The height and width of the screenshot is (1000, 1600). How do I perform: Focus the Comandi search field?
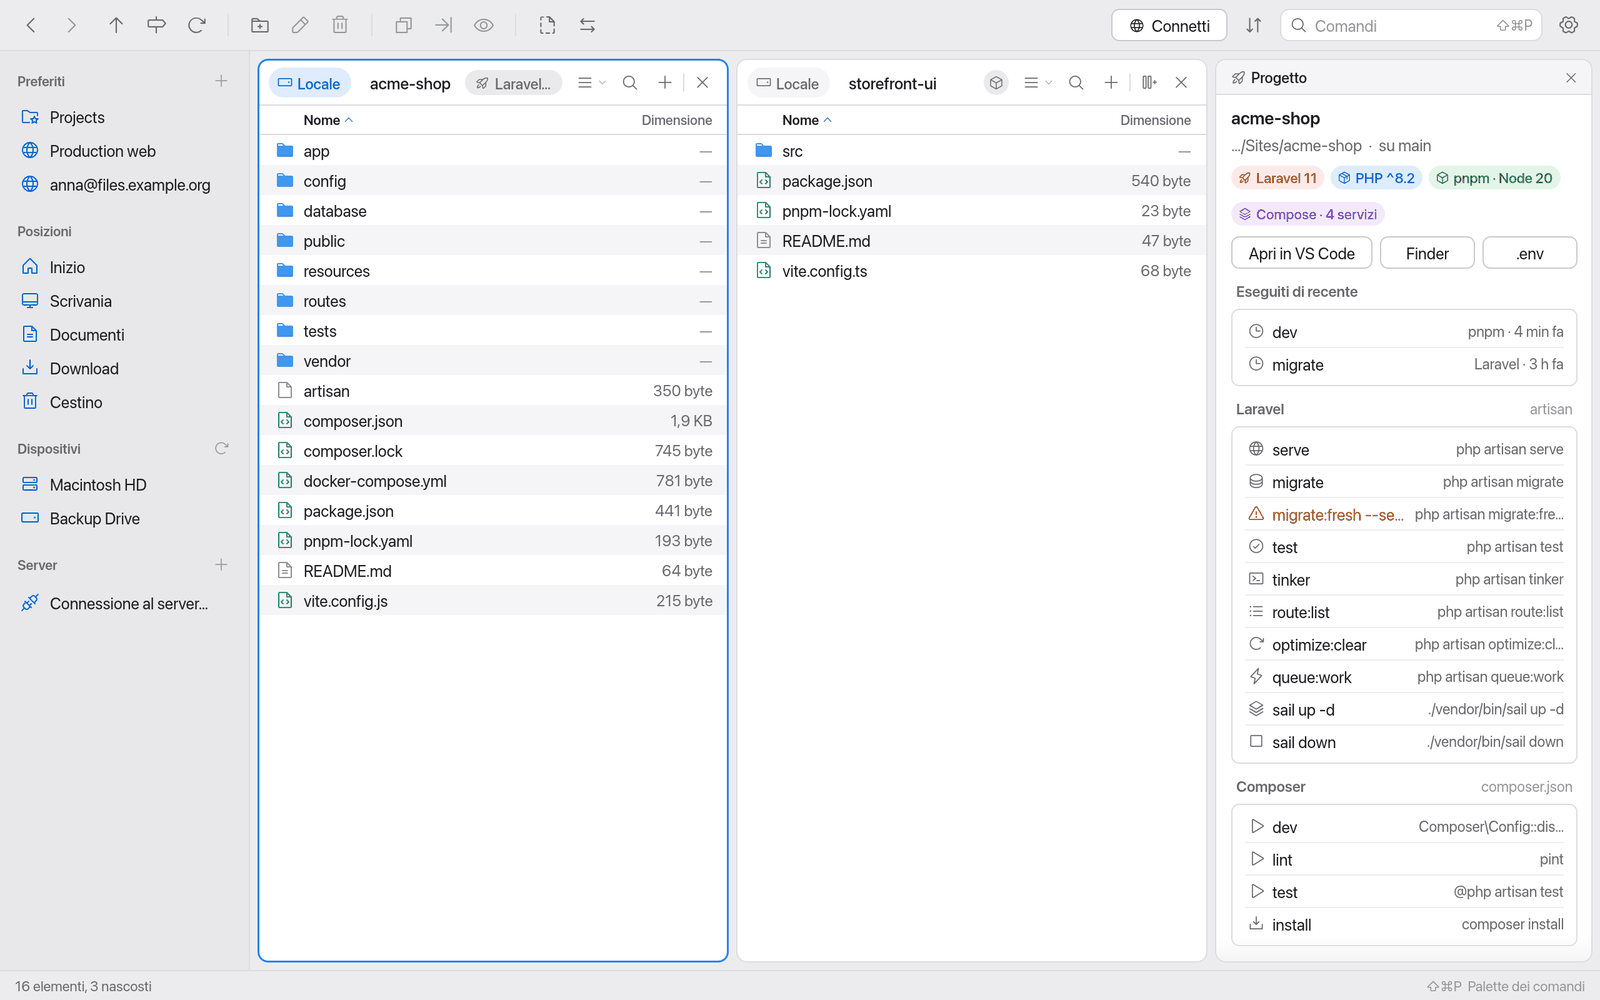(x=1411, y=25)
